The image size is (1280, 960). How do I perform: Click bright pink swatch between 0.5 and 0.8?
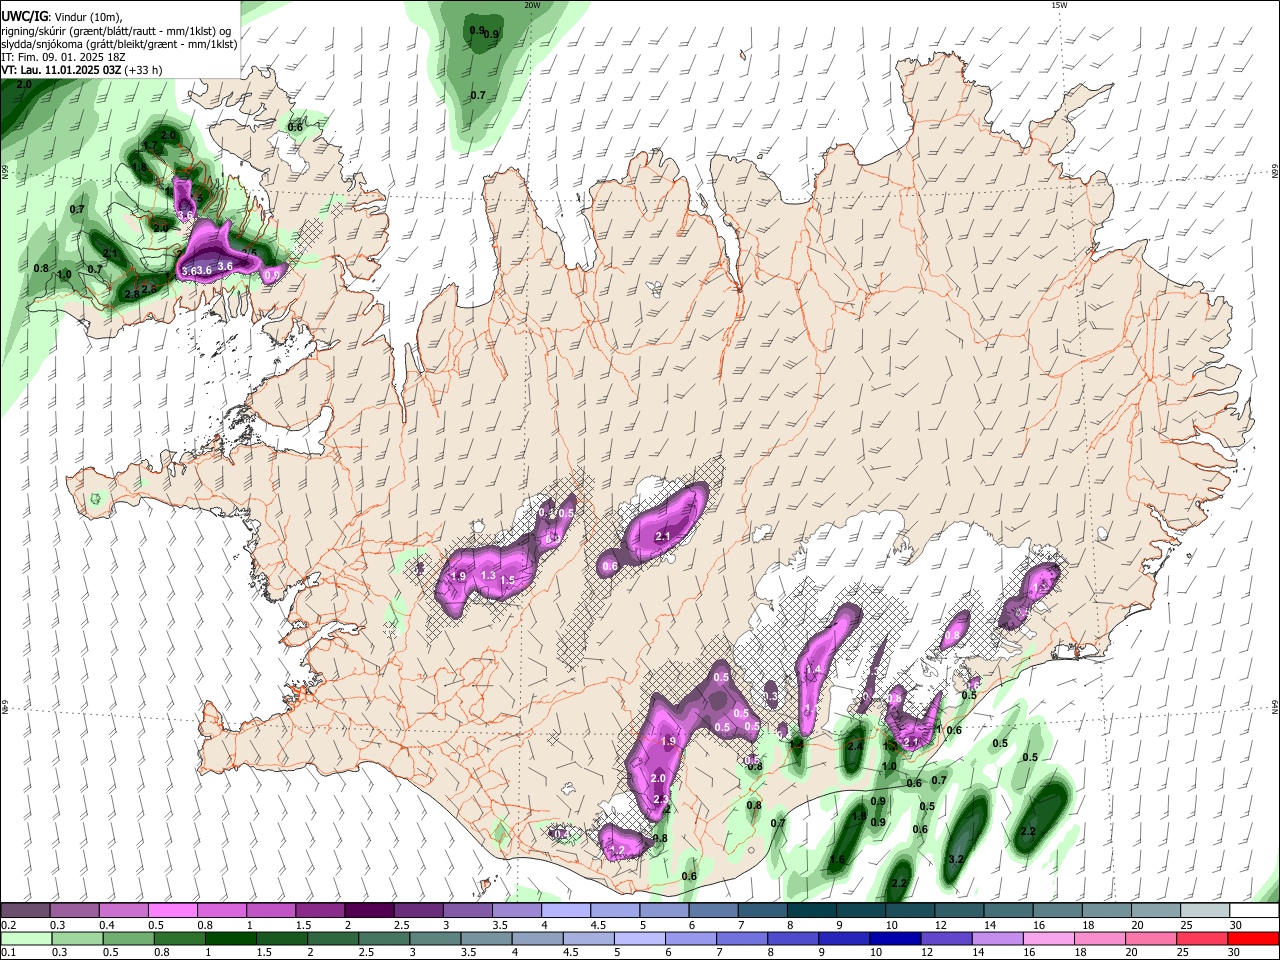[x=172, y=910]
